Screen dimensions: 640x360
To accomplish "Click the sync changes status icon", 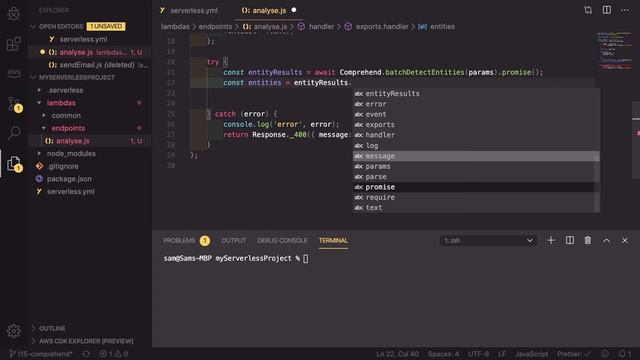I will coord(86,354).
